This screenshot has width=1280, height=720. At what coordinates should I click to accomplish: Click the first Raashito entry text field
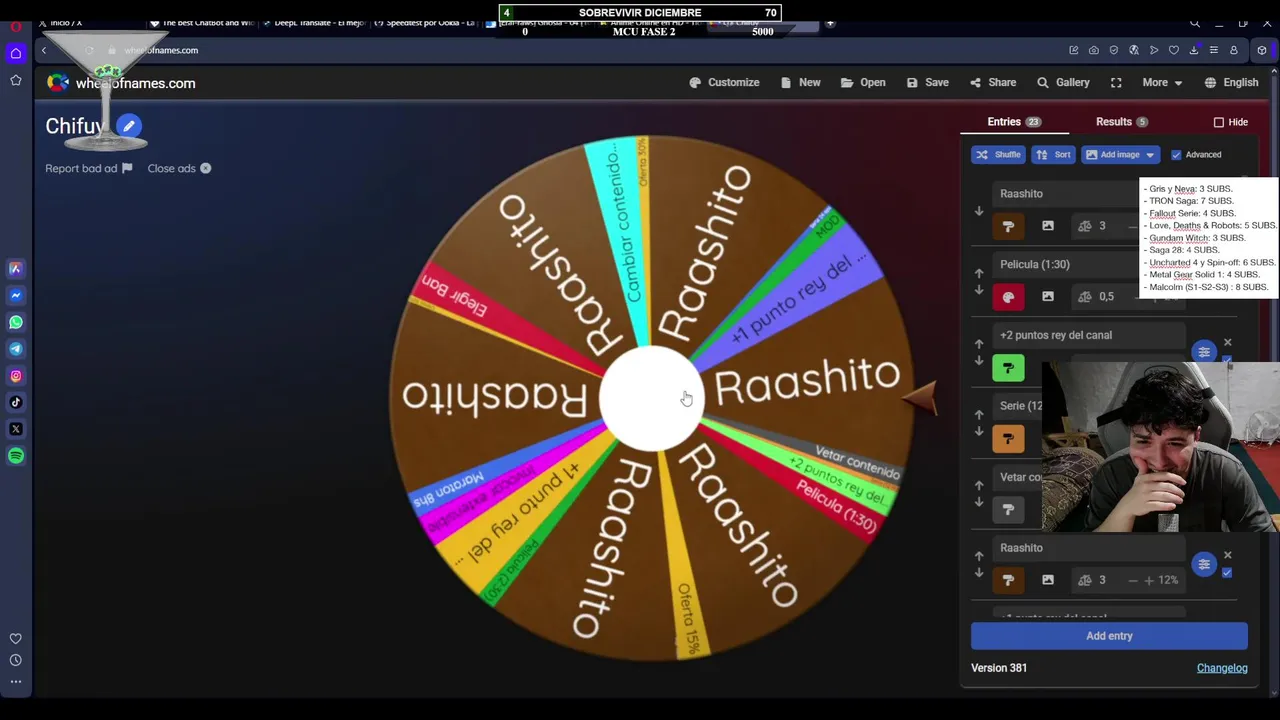(x=1068, y=194)
